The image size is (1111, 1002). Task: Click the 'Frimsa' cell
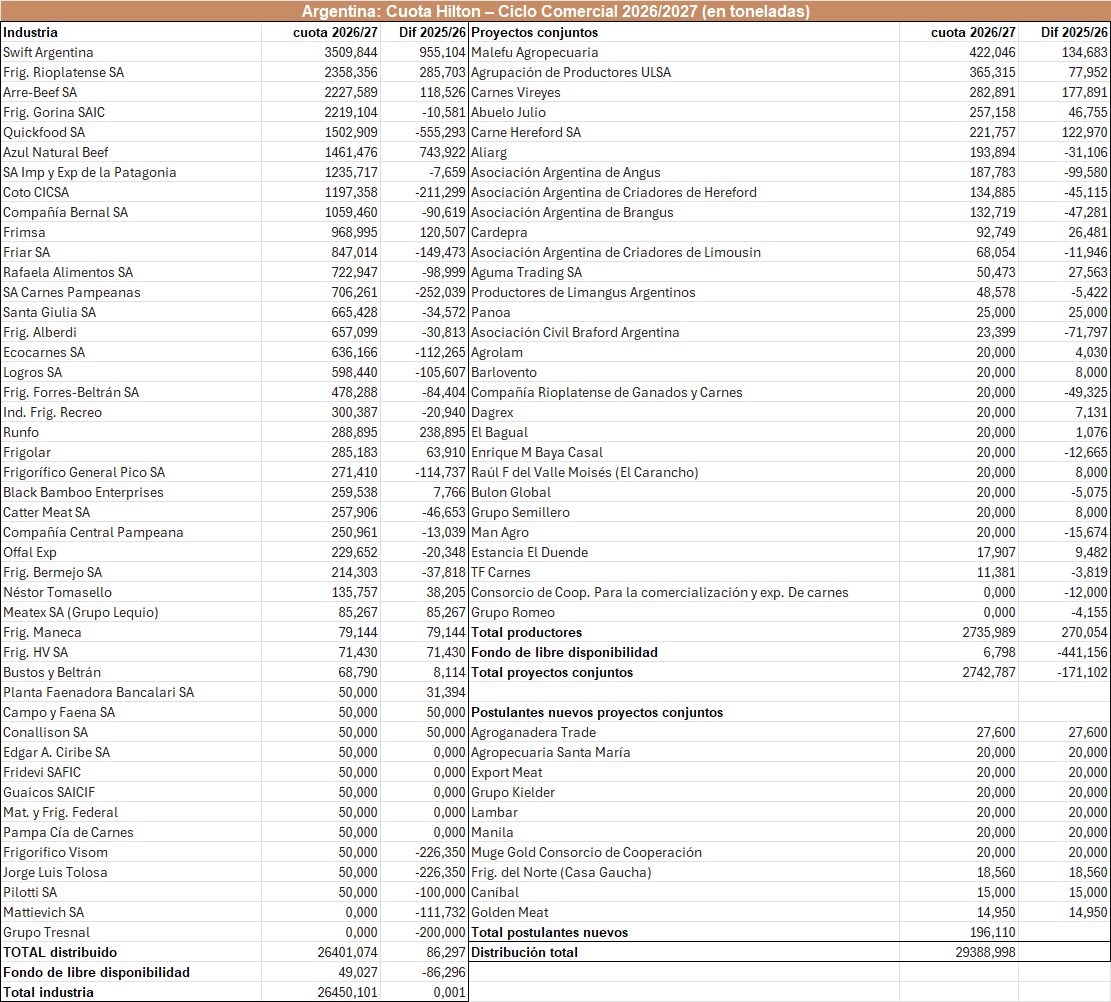pyautogui.click(x=131, y=232)
